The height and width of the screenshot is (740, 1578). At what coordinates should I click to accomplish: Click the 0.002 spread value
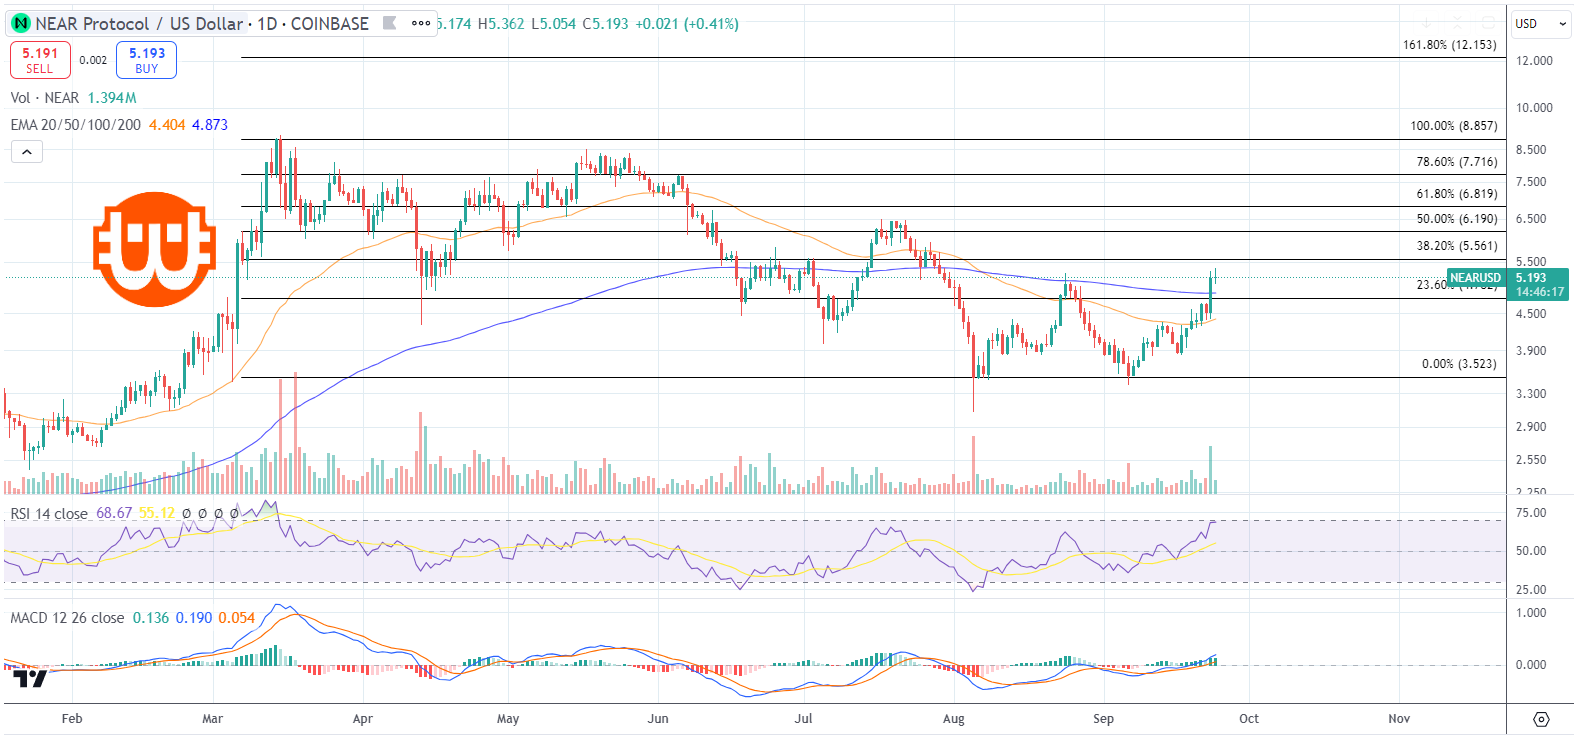click(93, 60)
